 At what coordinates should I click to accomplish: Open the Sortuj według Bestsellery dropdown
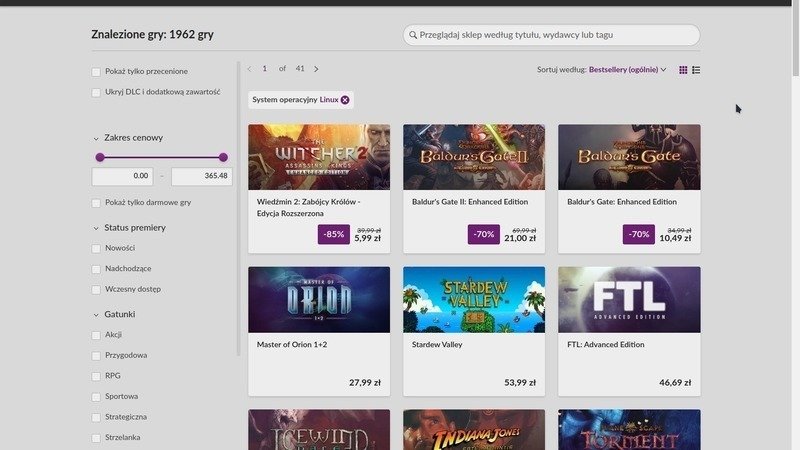(x=628, y=70)
